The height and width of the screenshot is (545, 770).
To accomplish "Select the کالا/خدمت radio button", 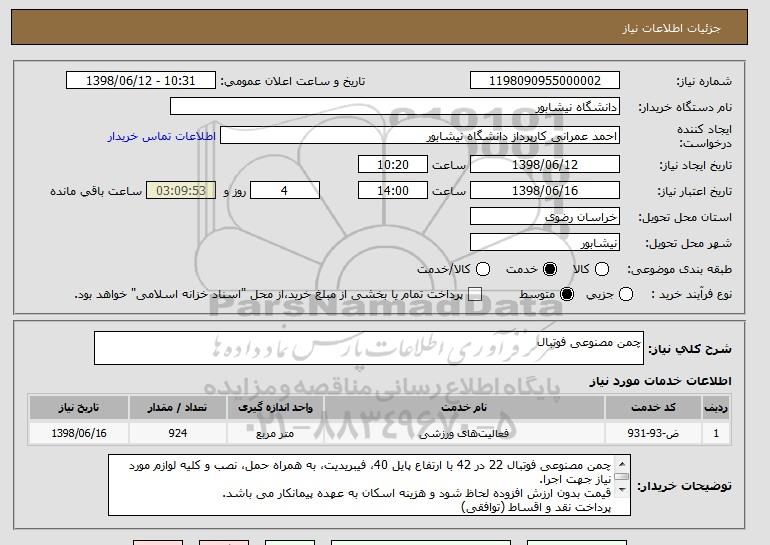I will click(x=483, y=269).
